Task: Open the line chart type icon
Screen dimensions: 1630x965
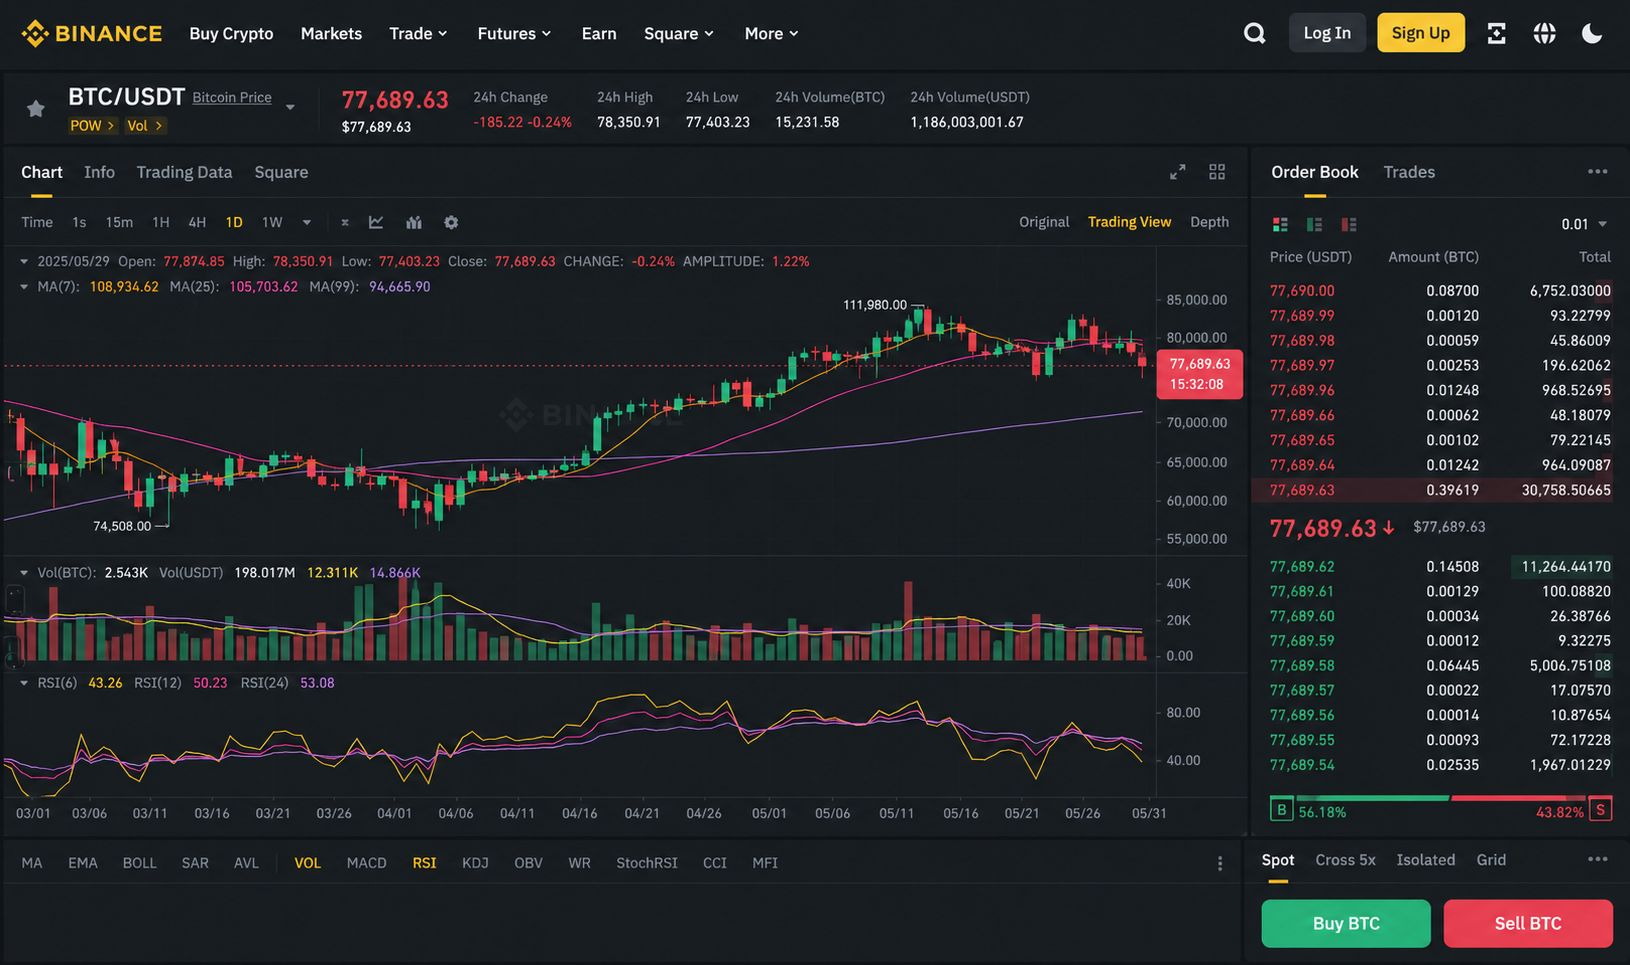Action: tap(376, 222)
